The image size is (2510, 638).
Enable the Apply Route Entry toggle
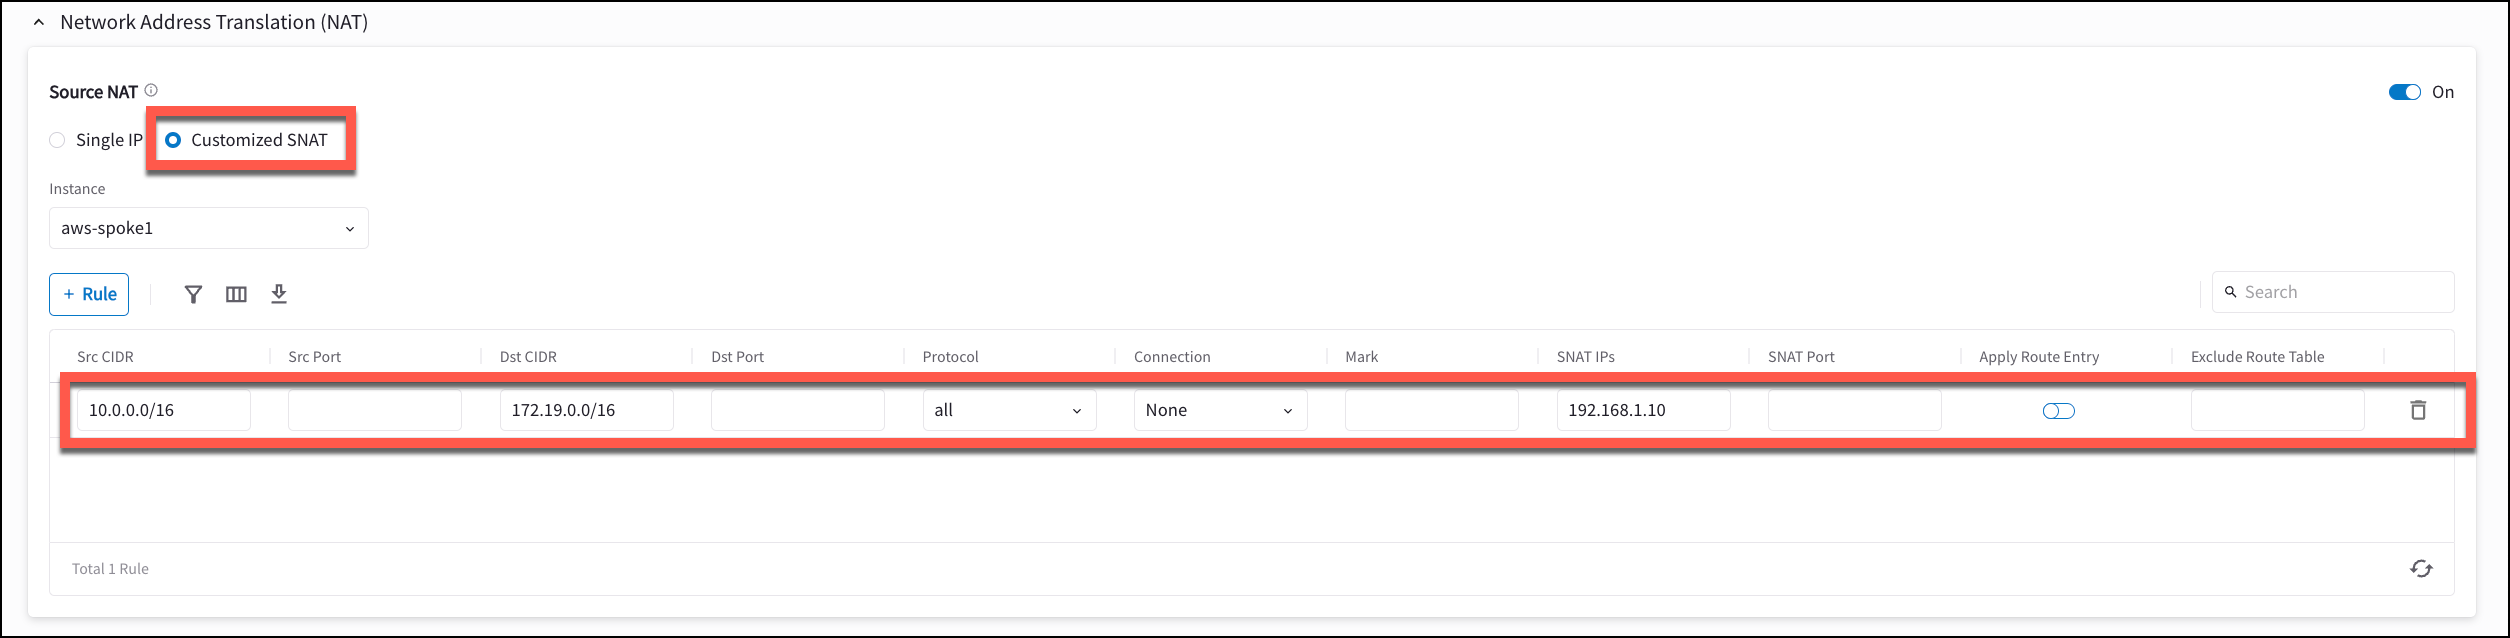[x=2058, y=411]
